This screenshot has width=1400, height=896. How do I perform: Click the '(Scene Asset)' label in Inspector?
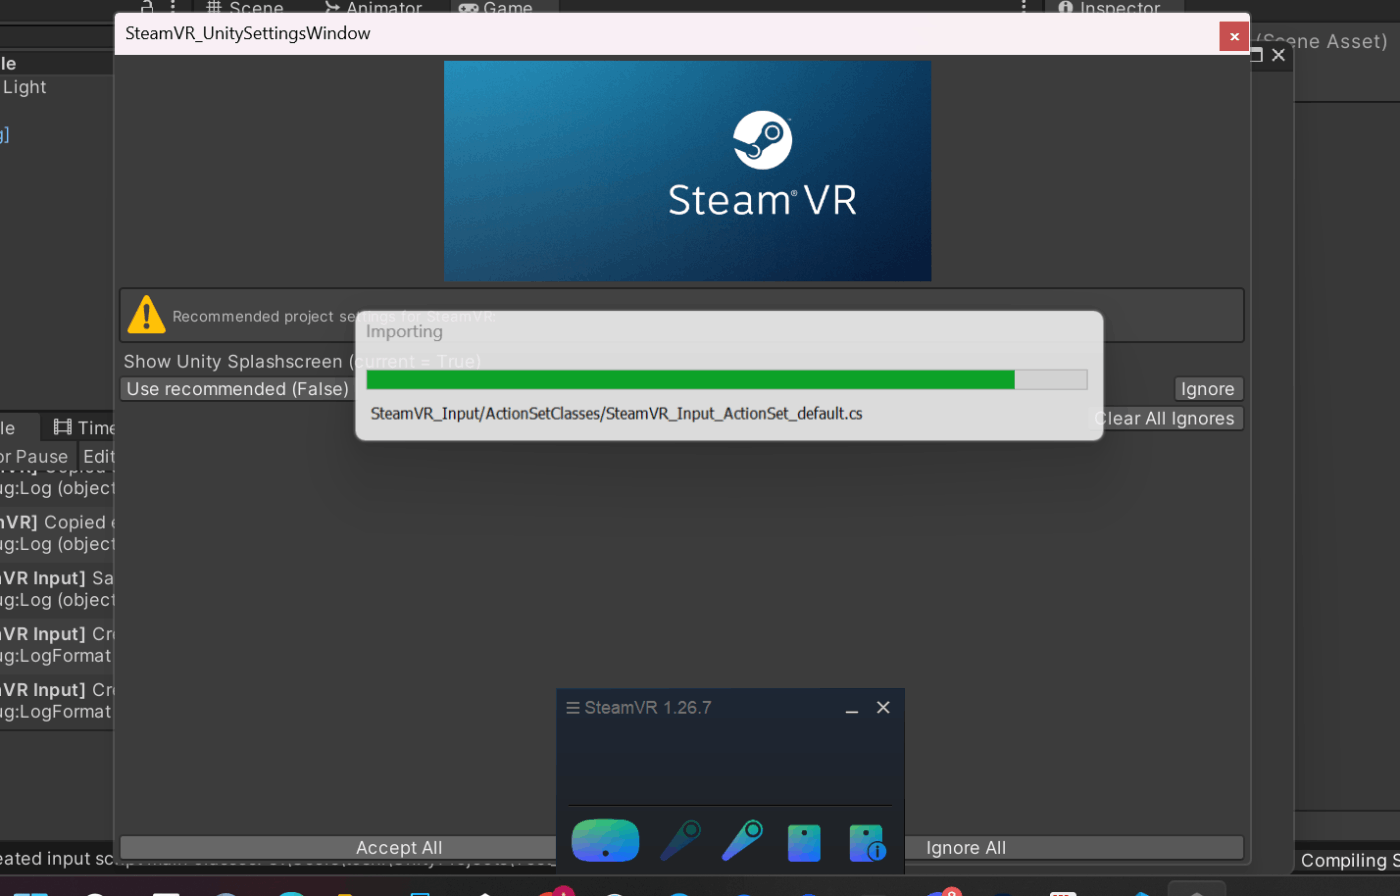1320,41
